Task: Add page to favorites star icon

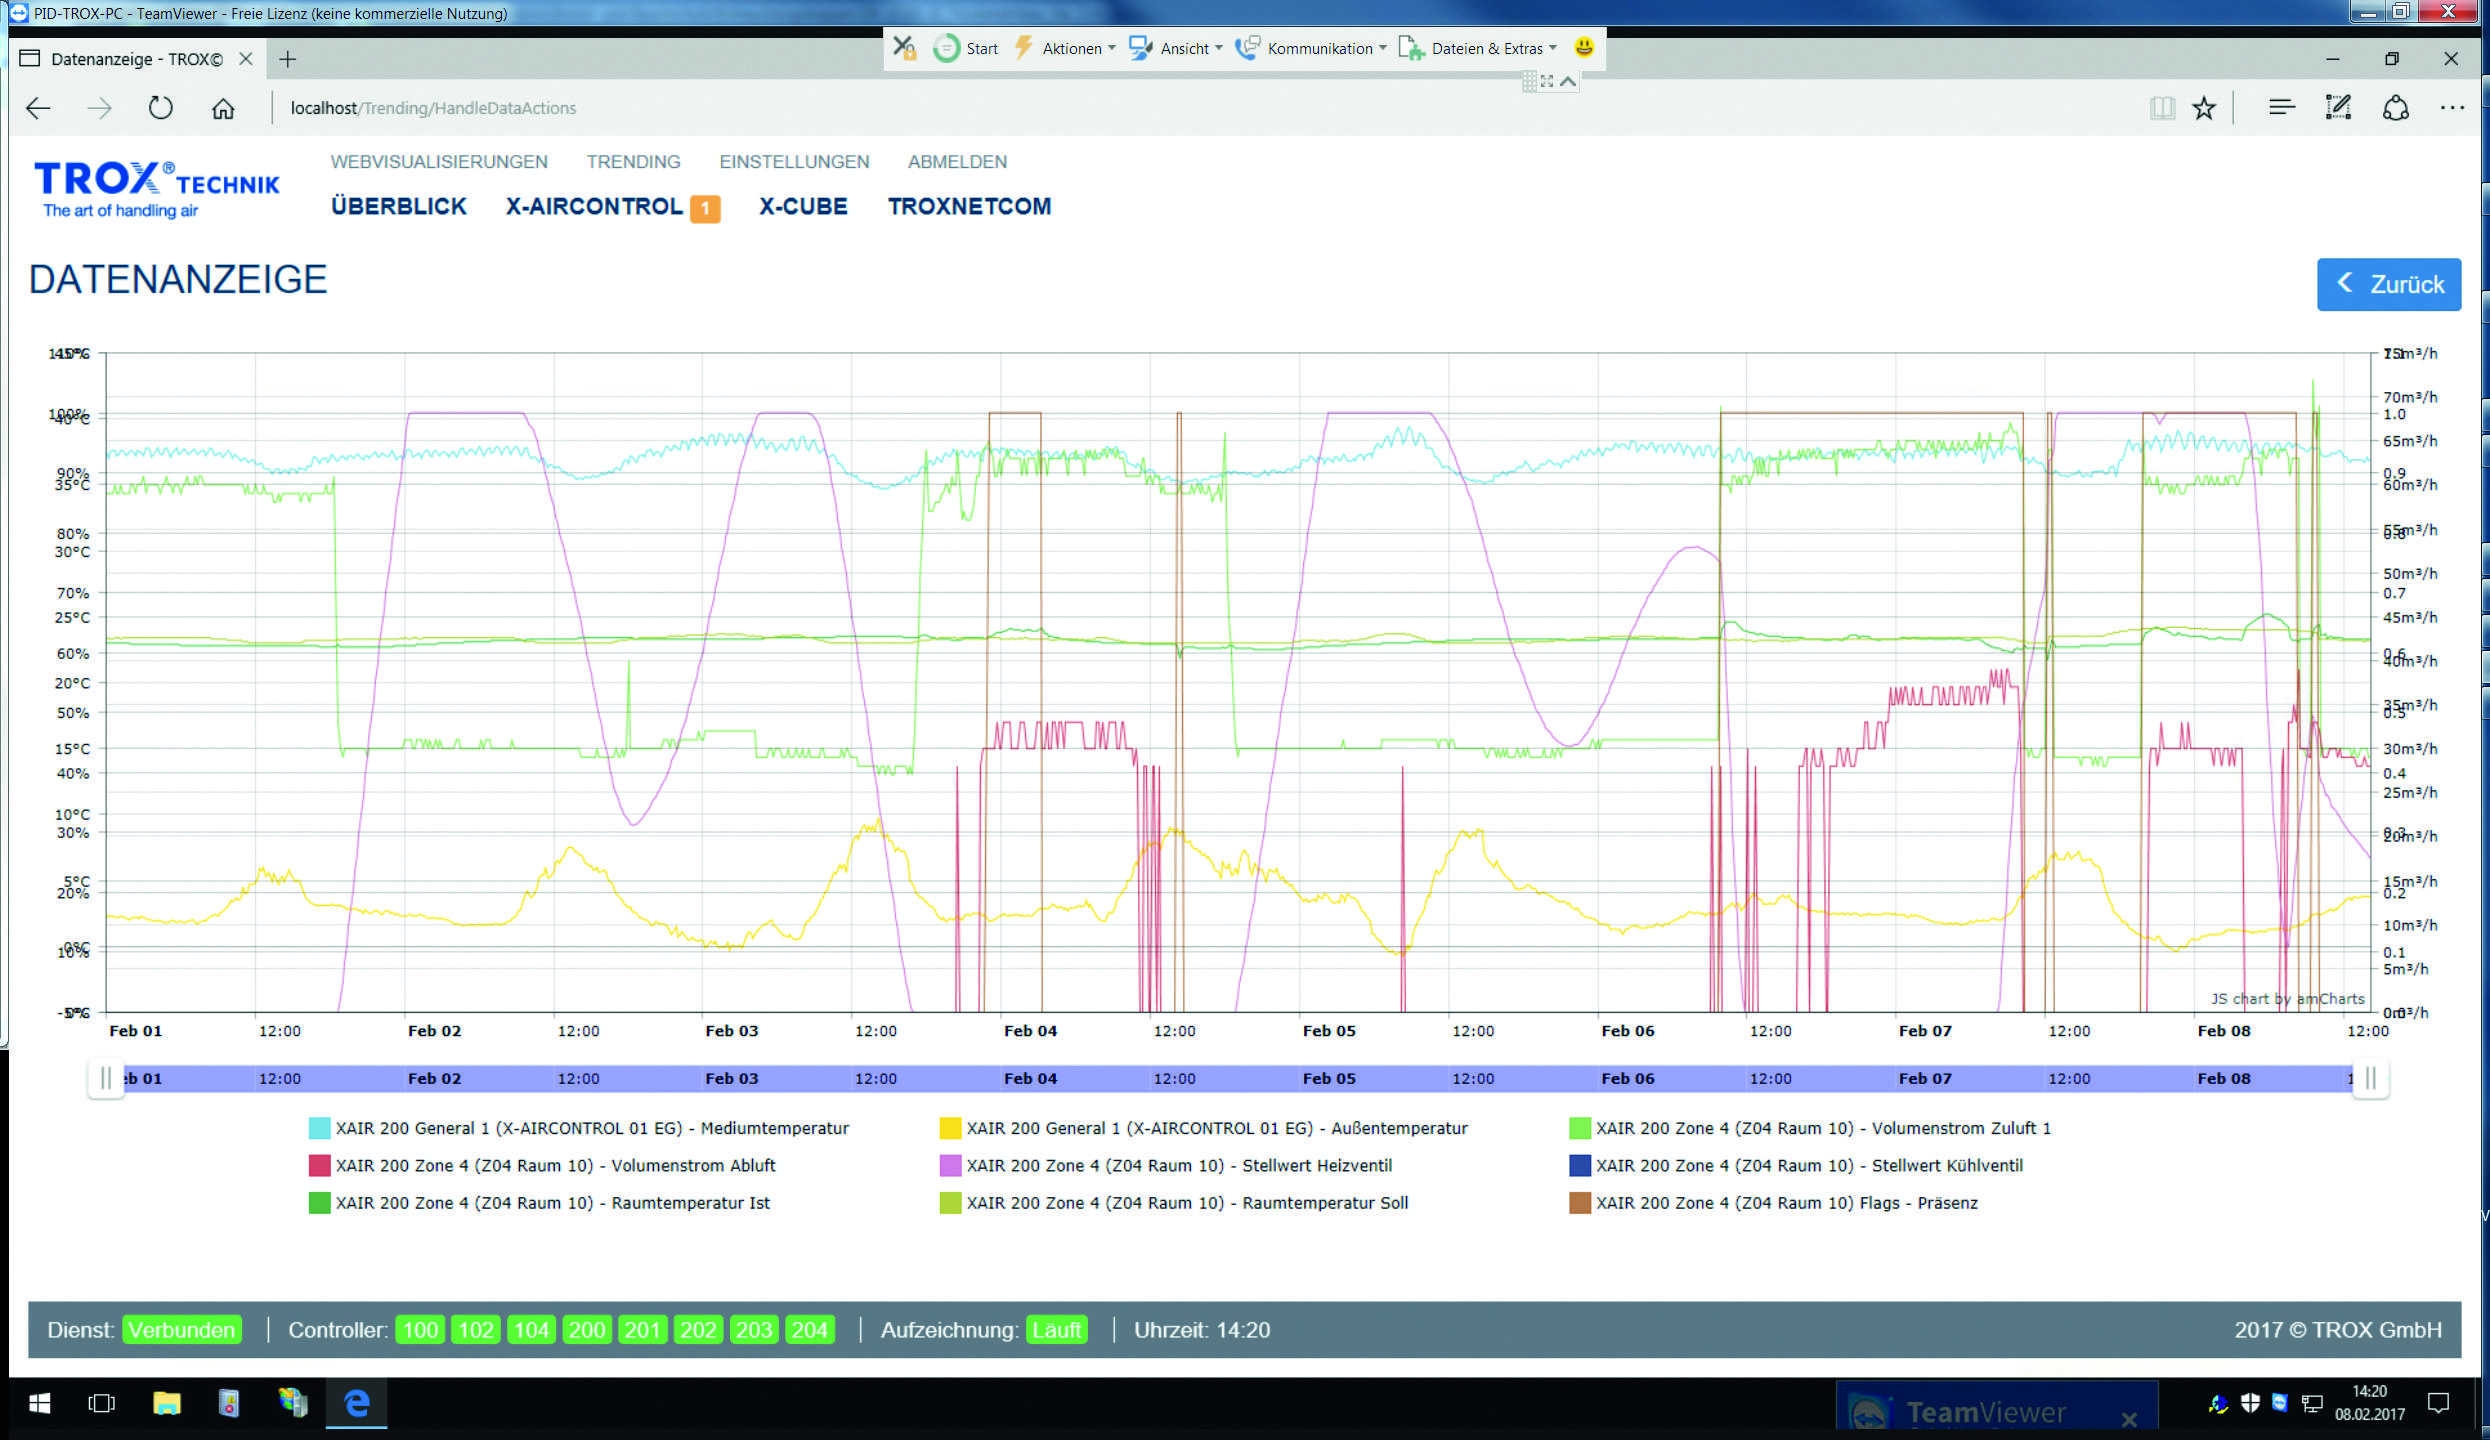Action: [2204, 108]
